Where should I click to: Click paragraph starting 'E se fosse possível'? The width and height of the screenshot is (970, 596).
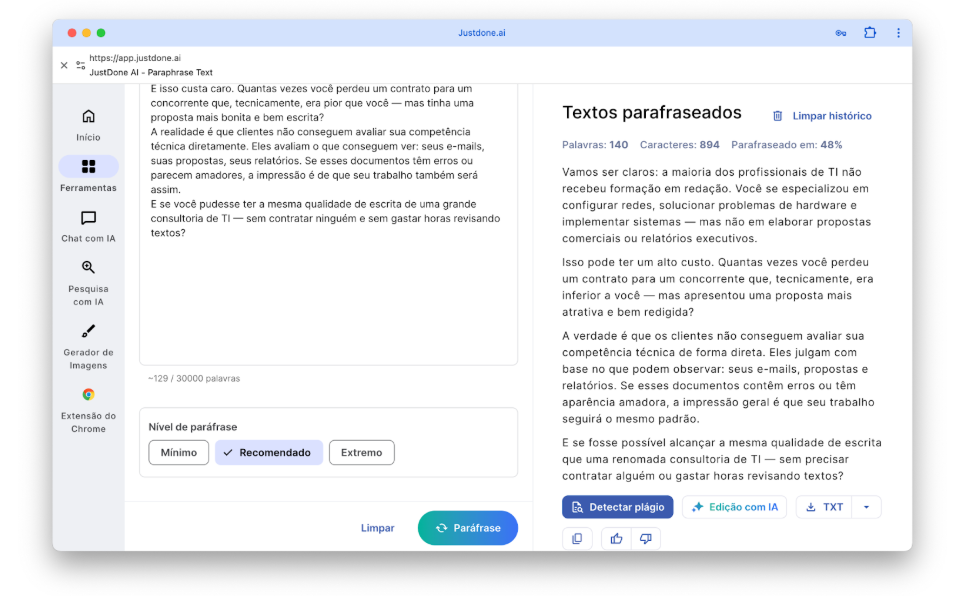point(721,459)
